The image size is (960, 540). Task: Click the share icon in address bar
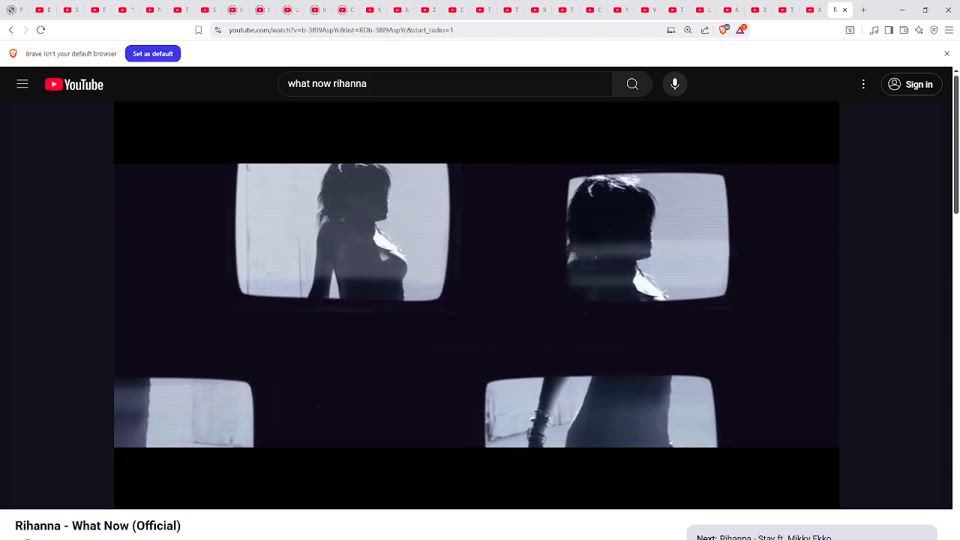point(705,30)
